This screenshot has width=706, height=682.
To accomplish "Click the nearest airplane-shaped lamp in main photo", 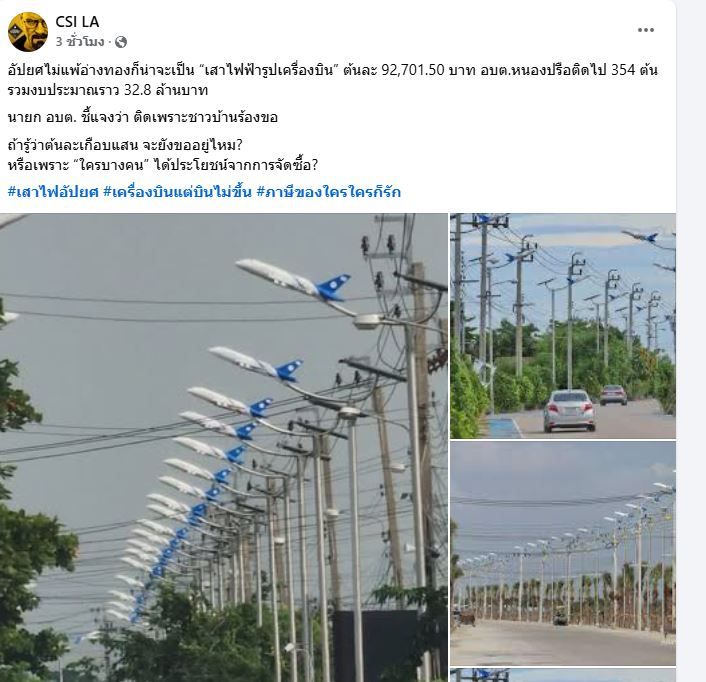I will [294, 280].
